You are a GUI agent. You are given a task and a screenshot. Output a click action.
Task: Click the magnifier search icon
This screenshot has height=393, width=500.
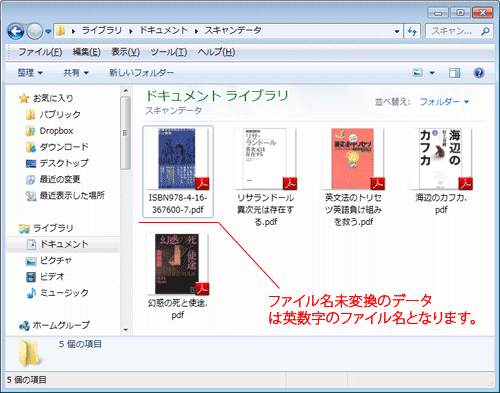pos(485,31)
